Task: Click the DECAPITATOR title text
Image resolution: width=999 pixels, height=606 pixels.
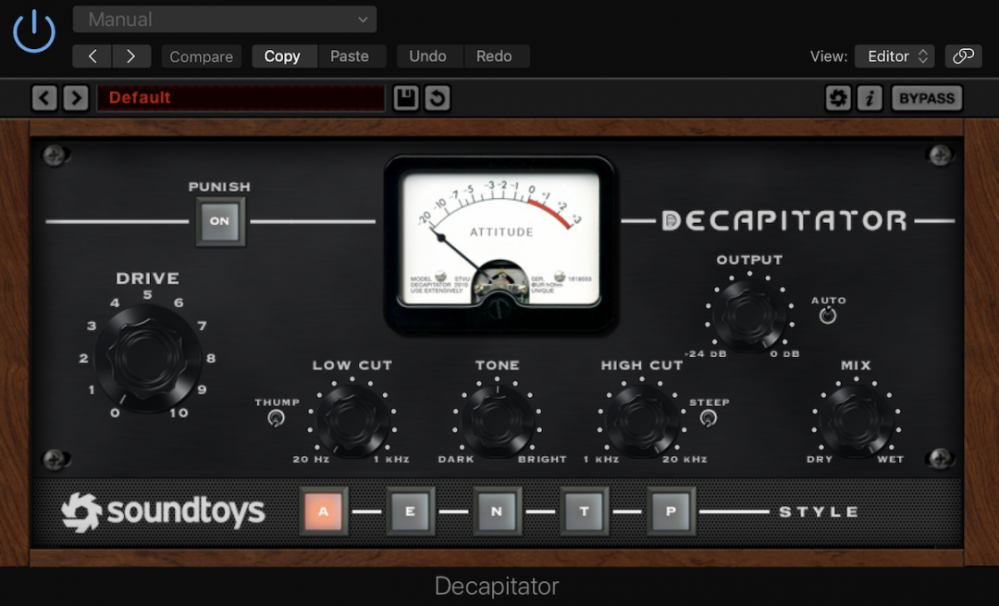Action: pyautogui.click(x=784, y=220)
